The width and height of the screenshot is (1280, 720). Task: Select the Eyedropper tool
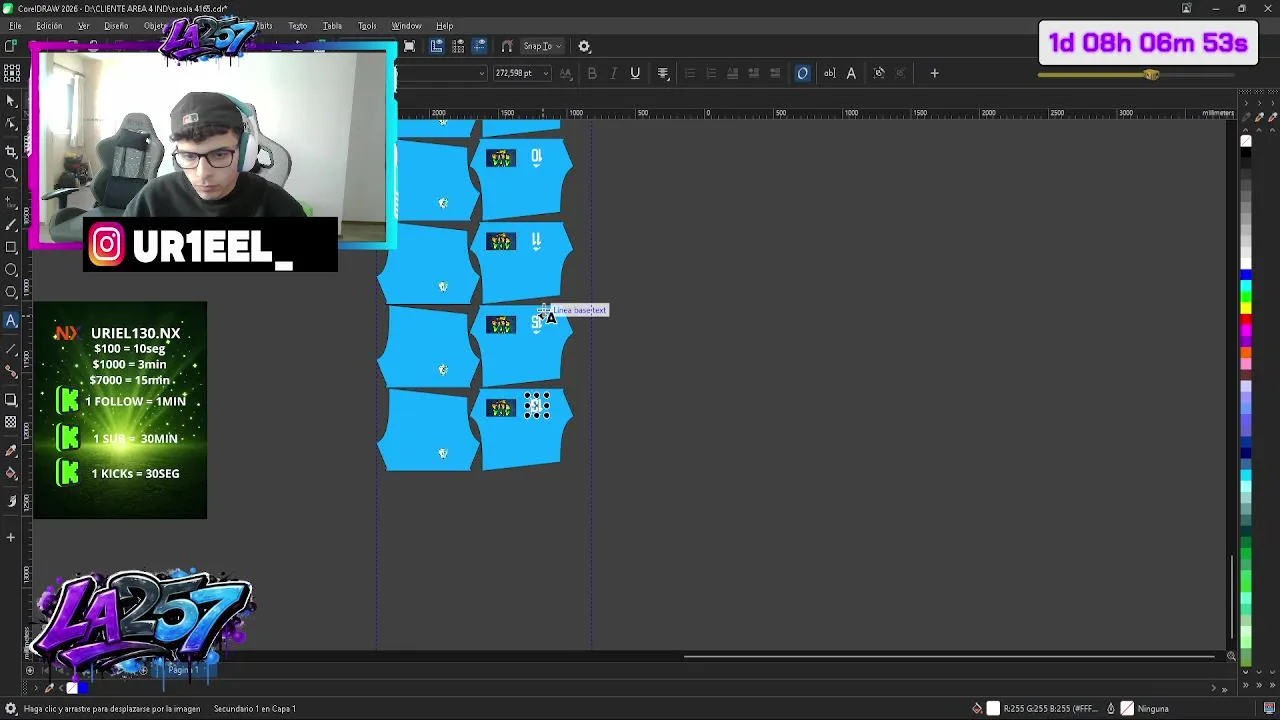pos(11,450)
